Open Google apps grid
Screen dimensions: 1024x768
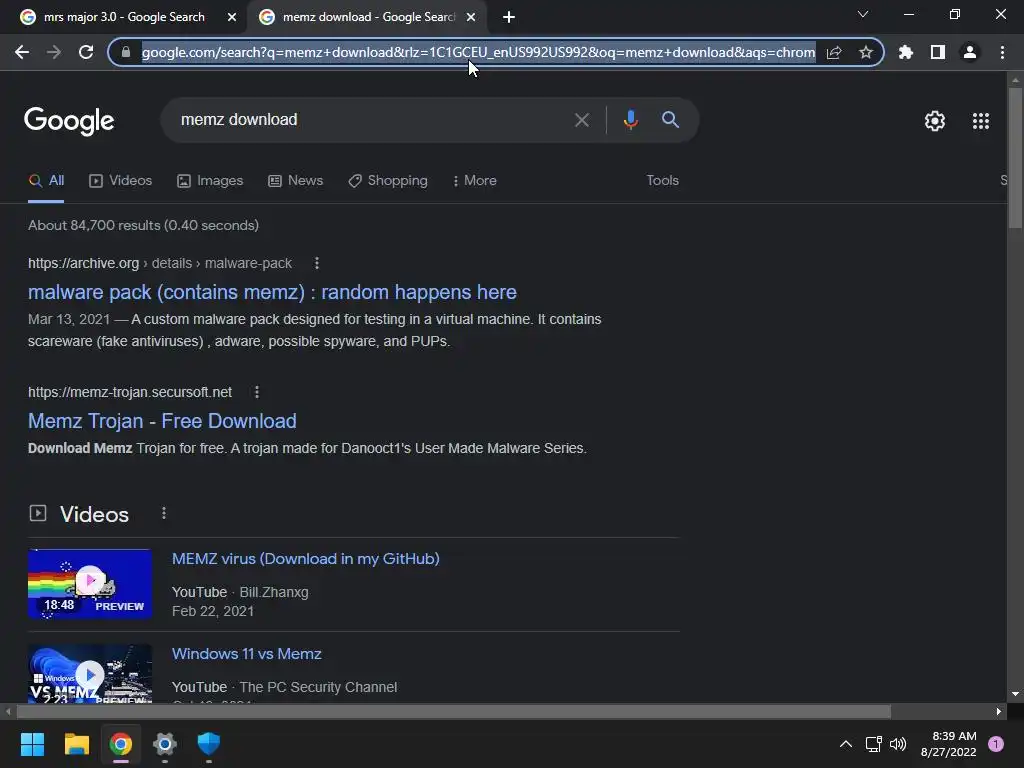tap(980, 121)
